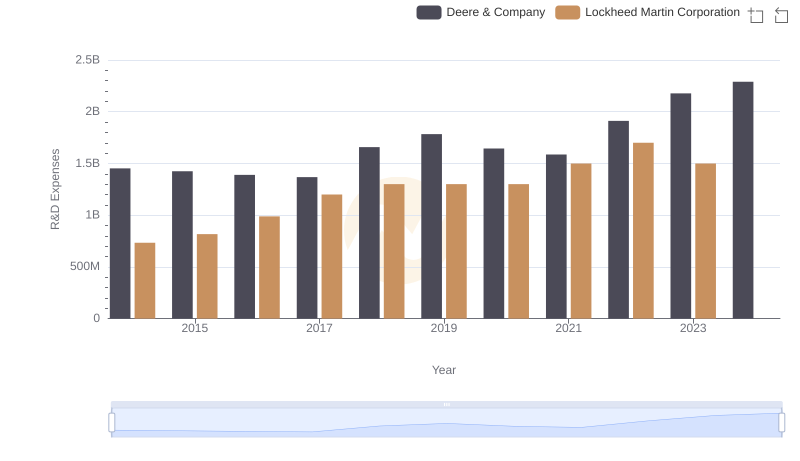Image resolution: width=800 pixels, height=461 pixels.
Task: Click the left handle of the range slider
Action: click(112, 423)
